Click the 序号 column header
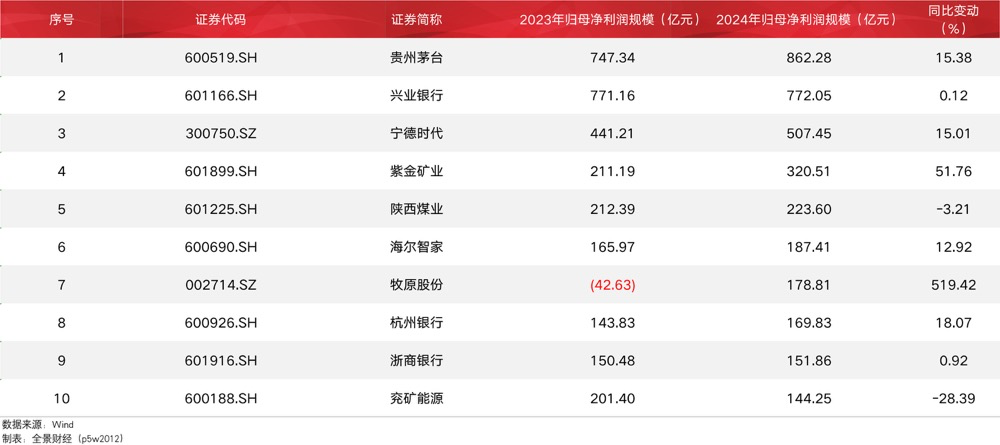The height and width of the screenshot is (445, 1000). (63, 20)
